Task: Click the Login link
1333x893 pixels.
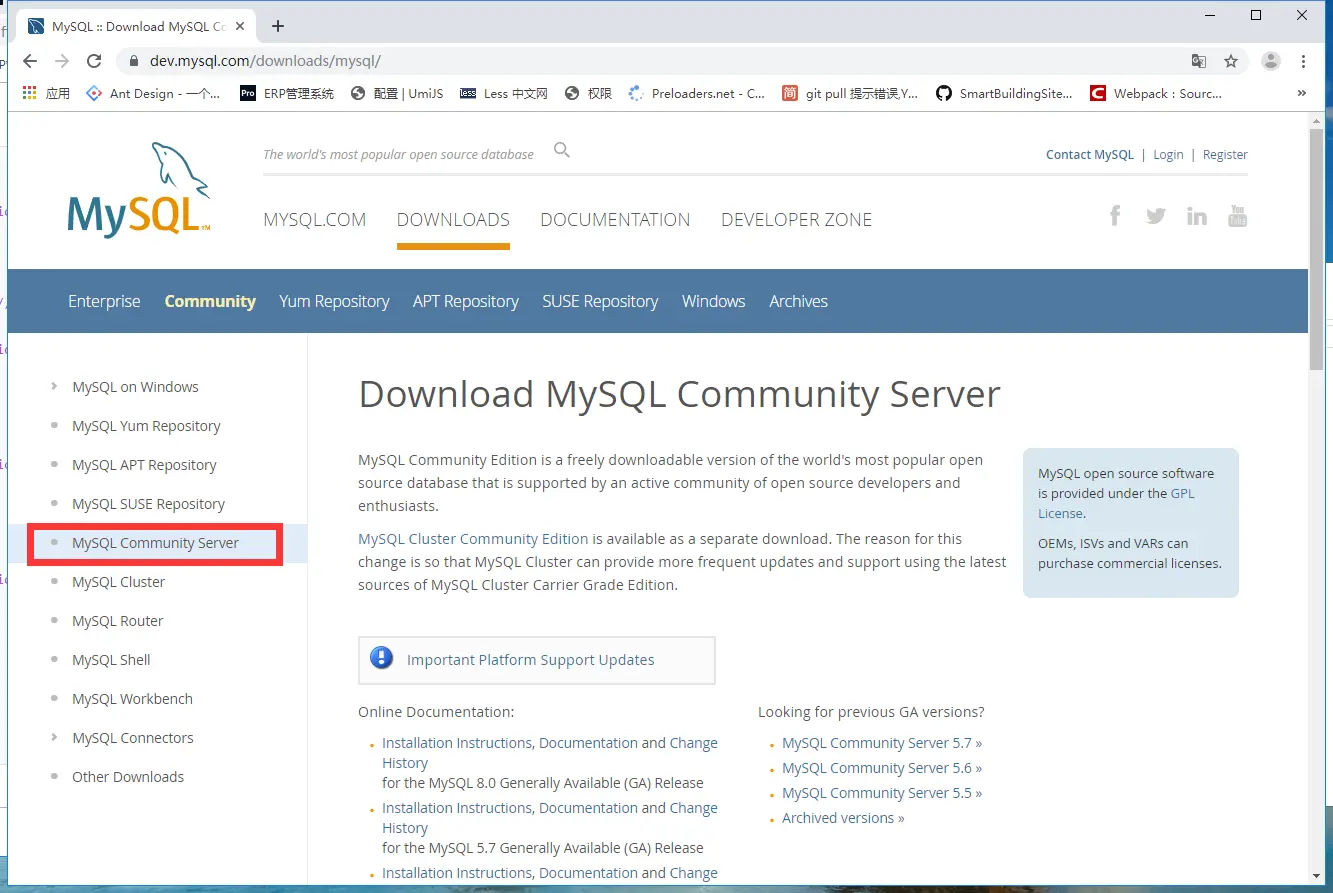Action: [1168, 154]
